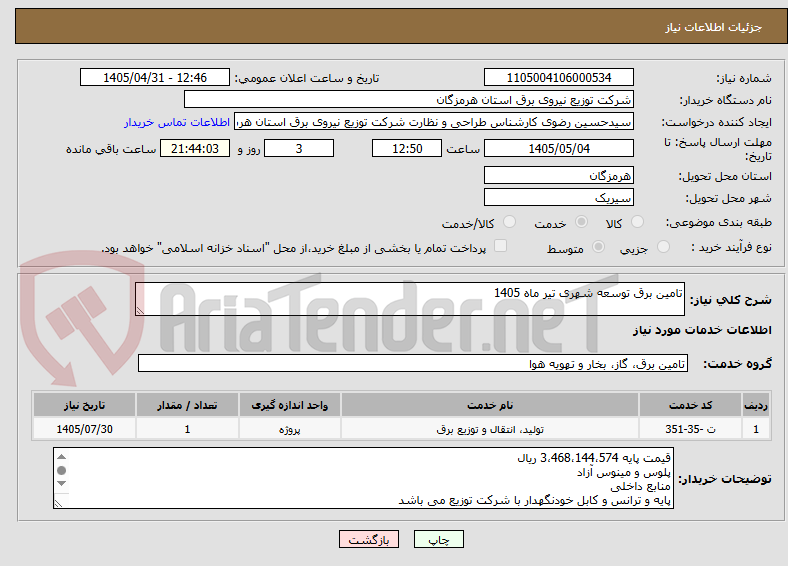The width and height of the screenshot is (788, 566).
Task: Click the نام خدمت column header
Action: (490, 405)
